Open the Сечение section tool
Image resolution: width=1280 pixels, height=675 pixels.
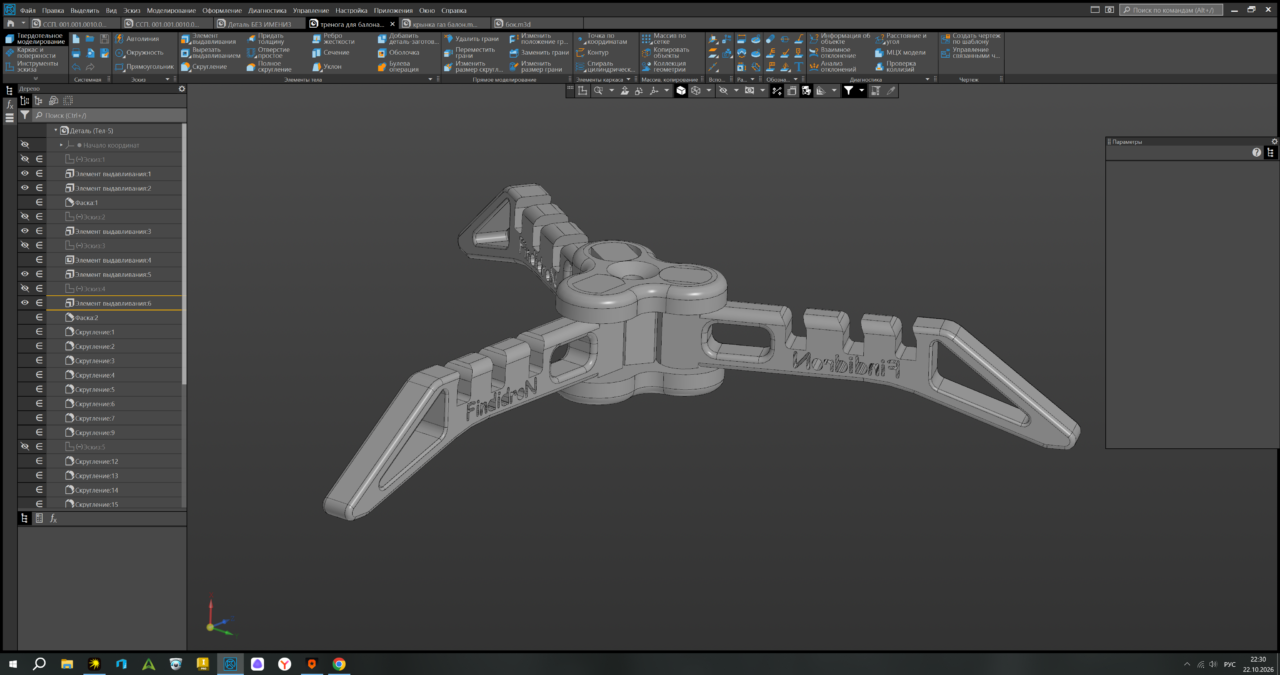[x=330, y=52]
